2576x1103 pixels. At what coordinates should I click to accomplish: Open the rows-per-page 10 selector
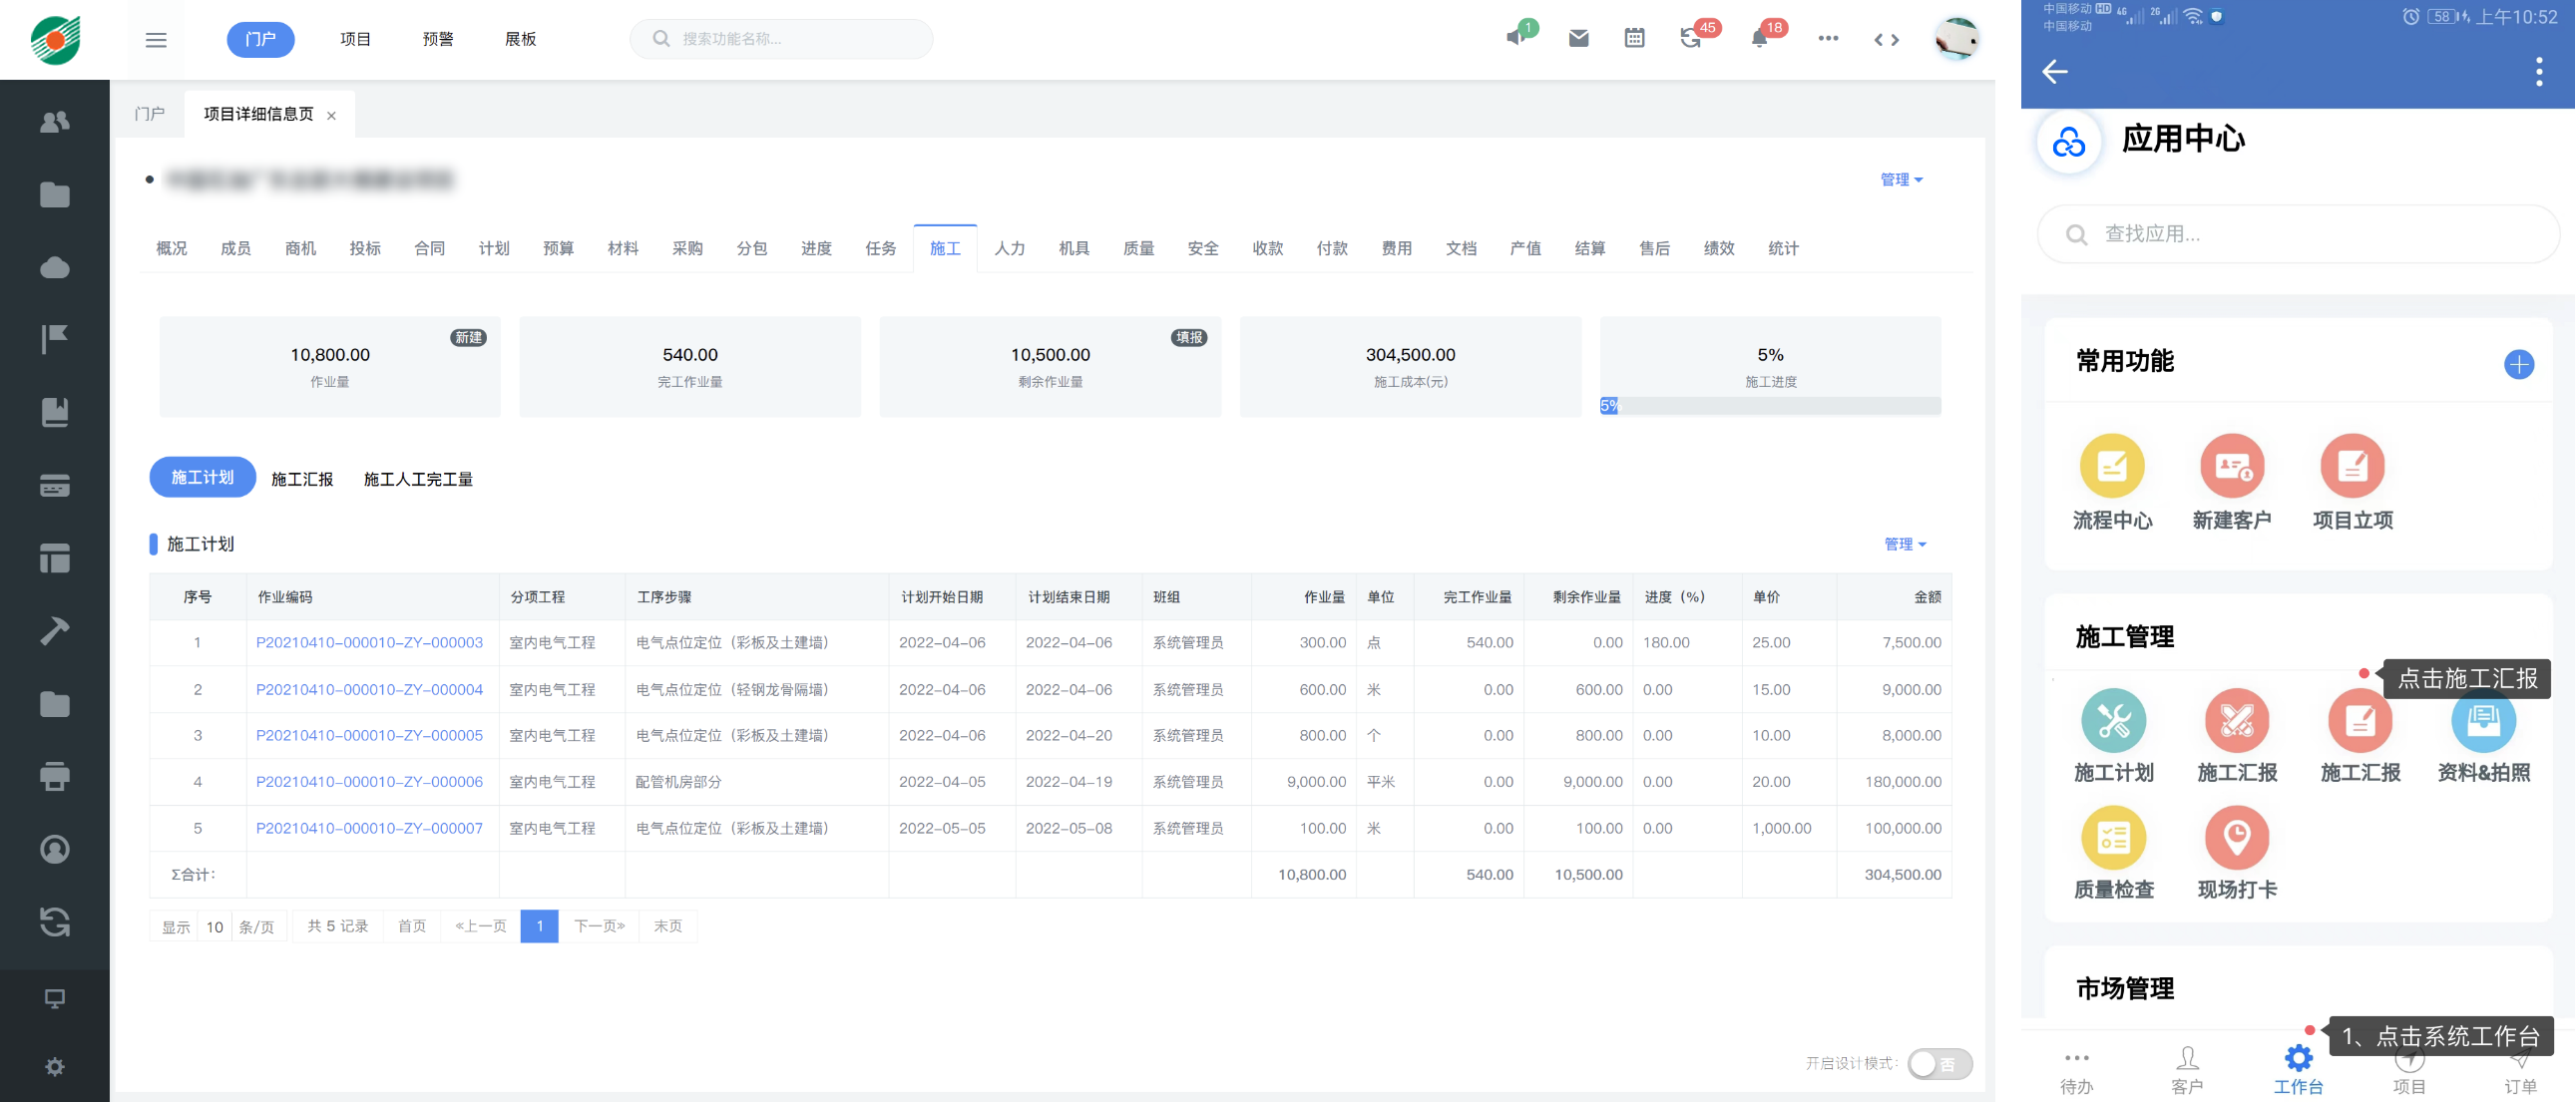point(214,927)
